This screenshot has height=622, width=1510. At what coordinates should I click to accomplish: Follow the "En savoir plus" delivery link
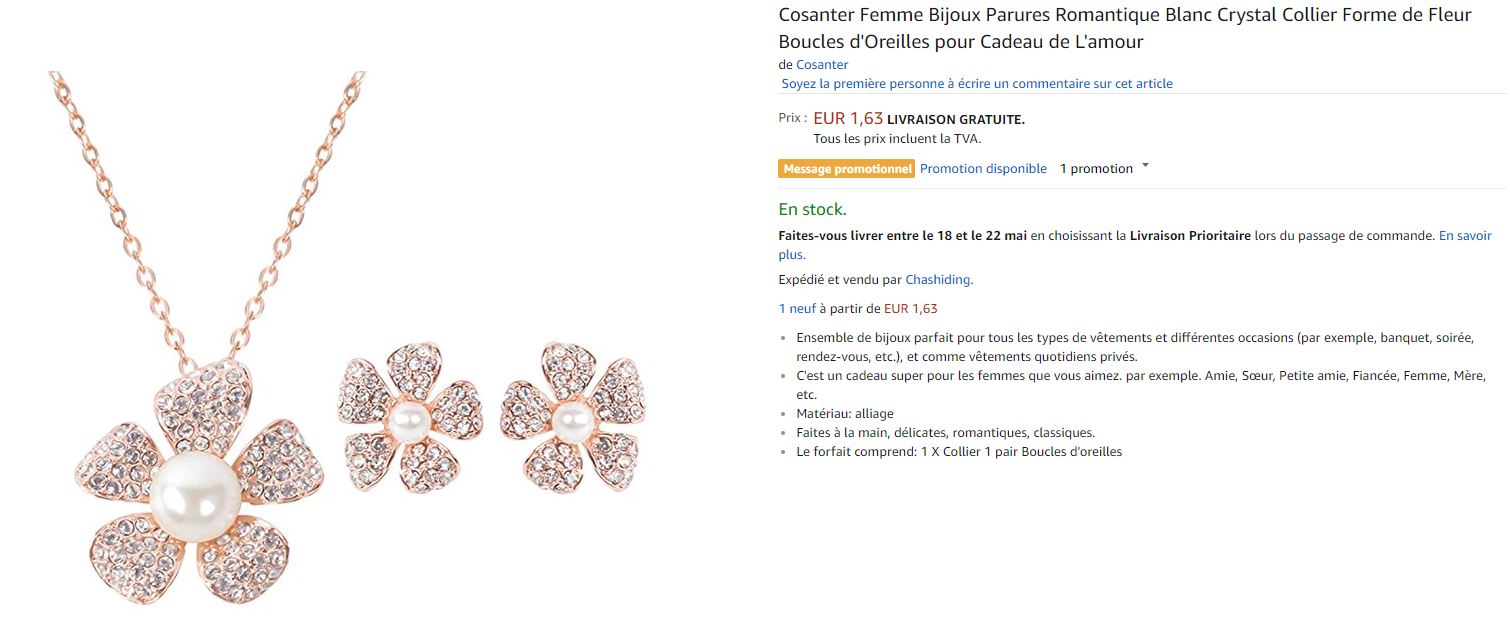pyautogui.click(x=1464, y=236)
